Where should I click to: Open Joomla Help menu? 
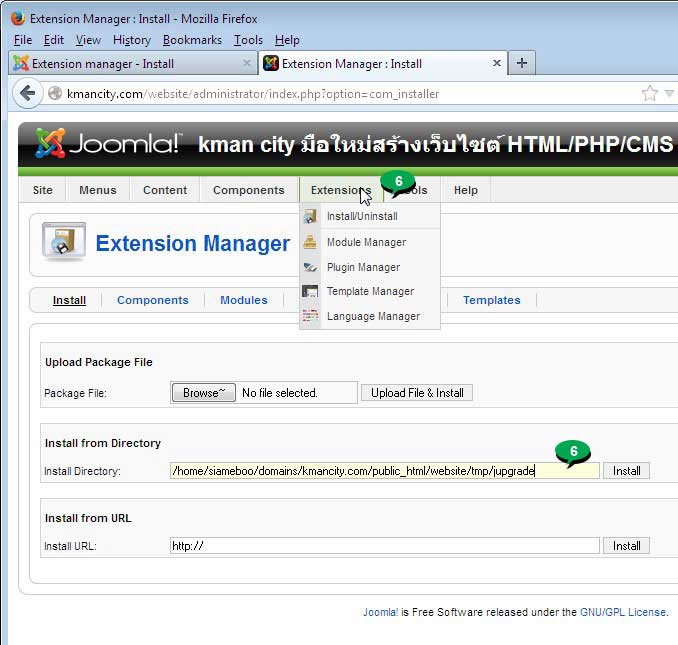point(466,190)
